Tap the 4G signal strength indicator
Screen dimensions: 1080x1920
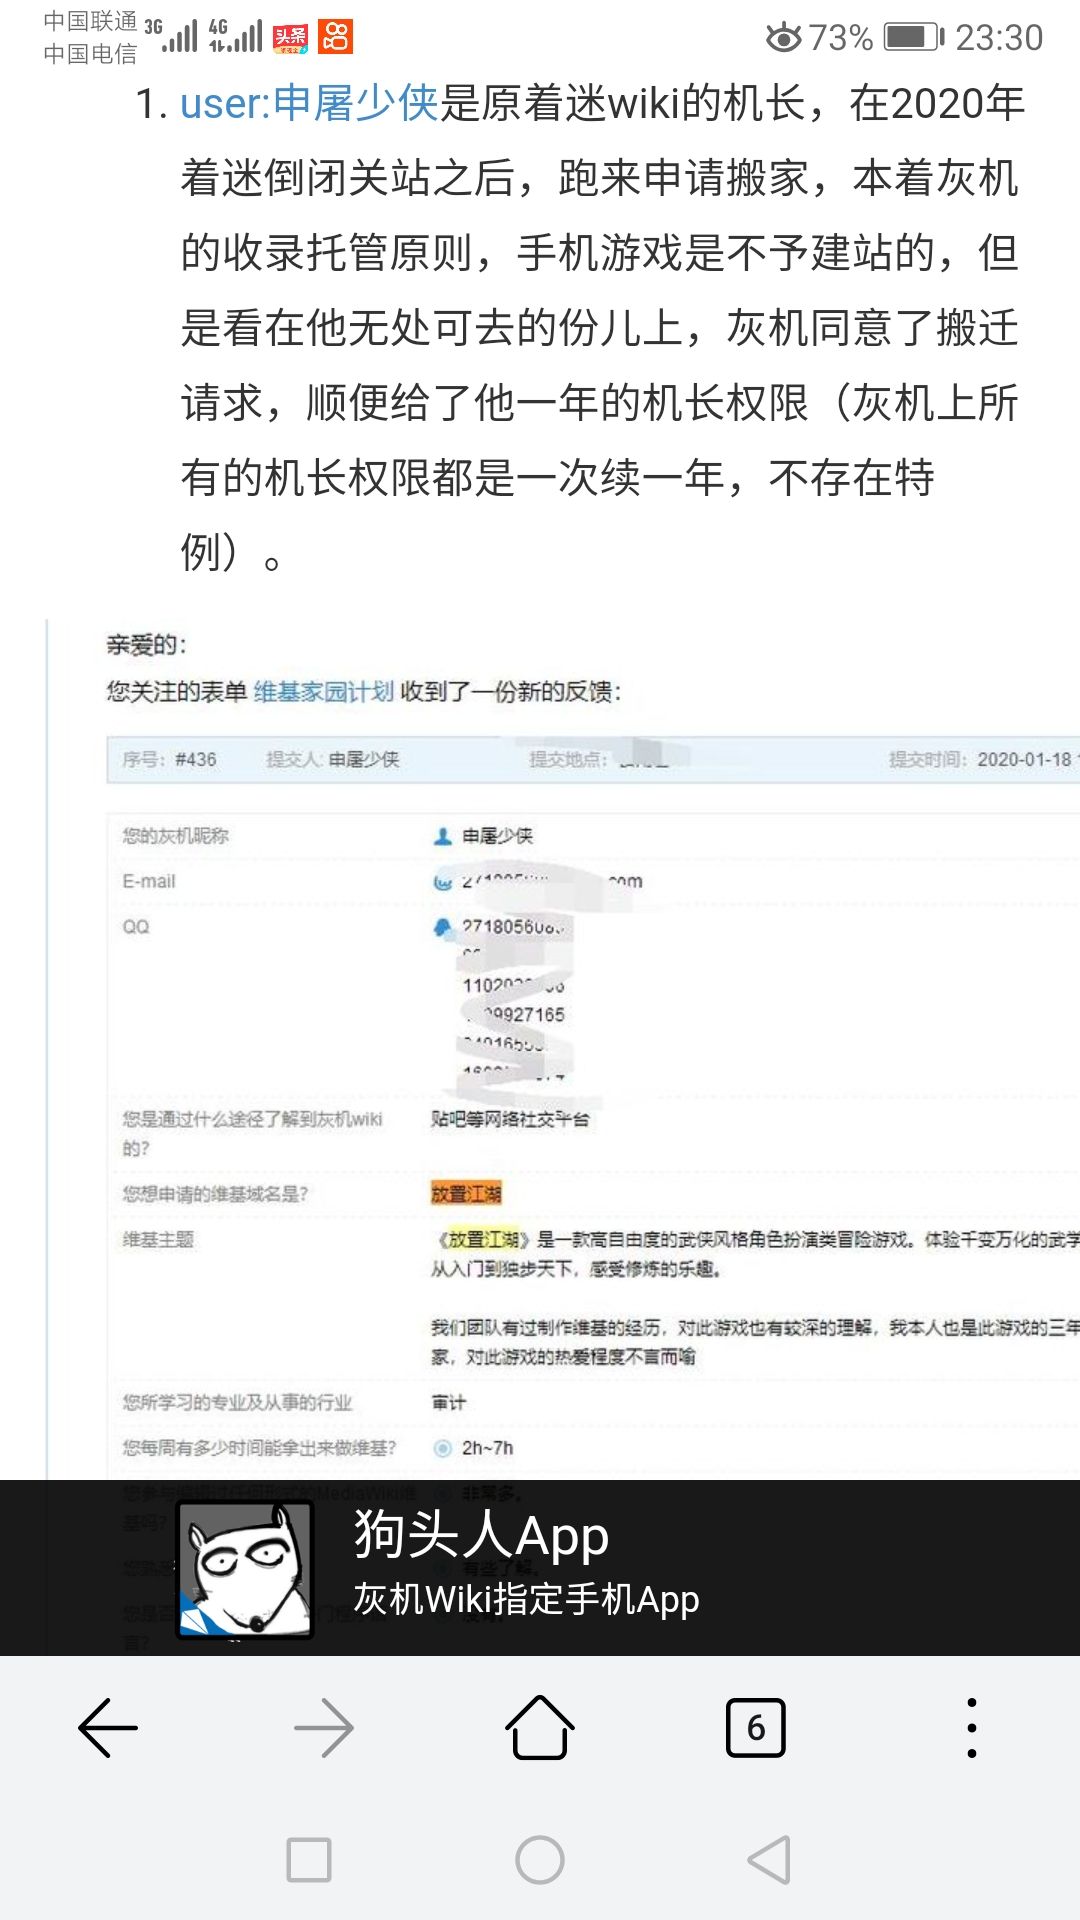235,35
